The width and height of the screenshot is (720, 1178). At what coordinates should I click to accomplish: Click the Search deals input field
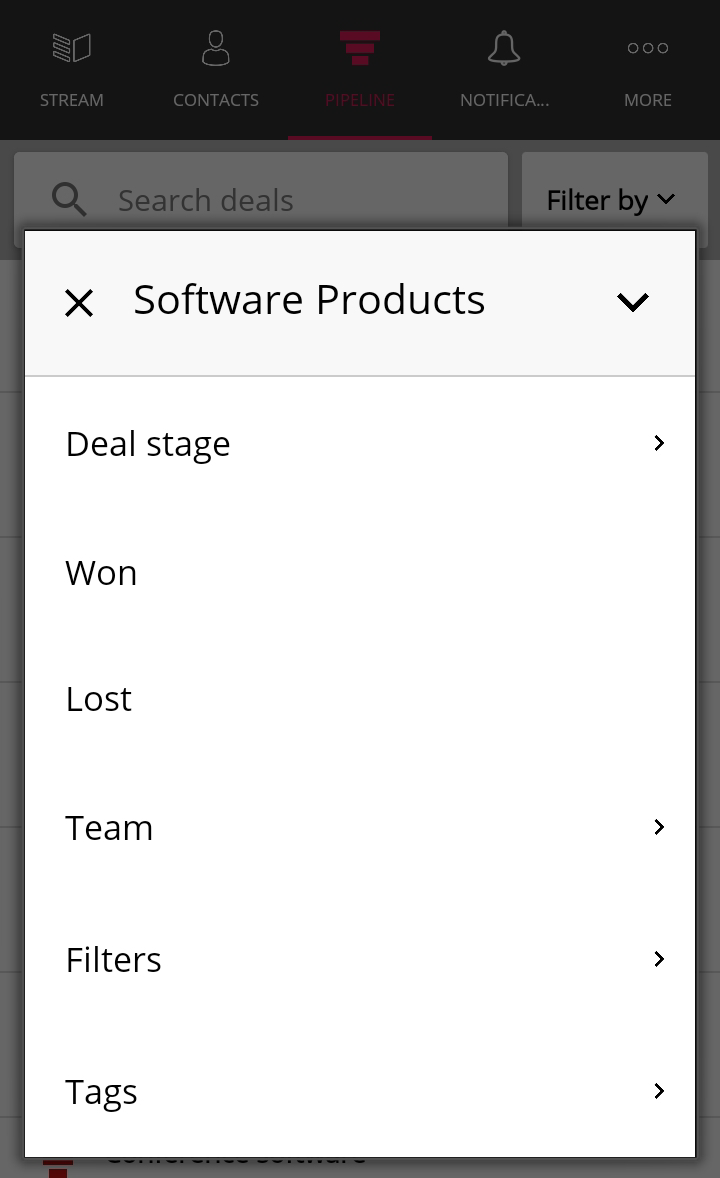[261, 200]
